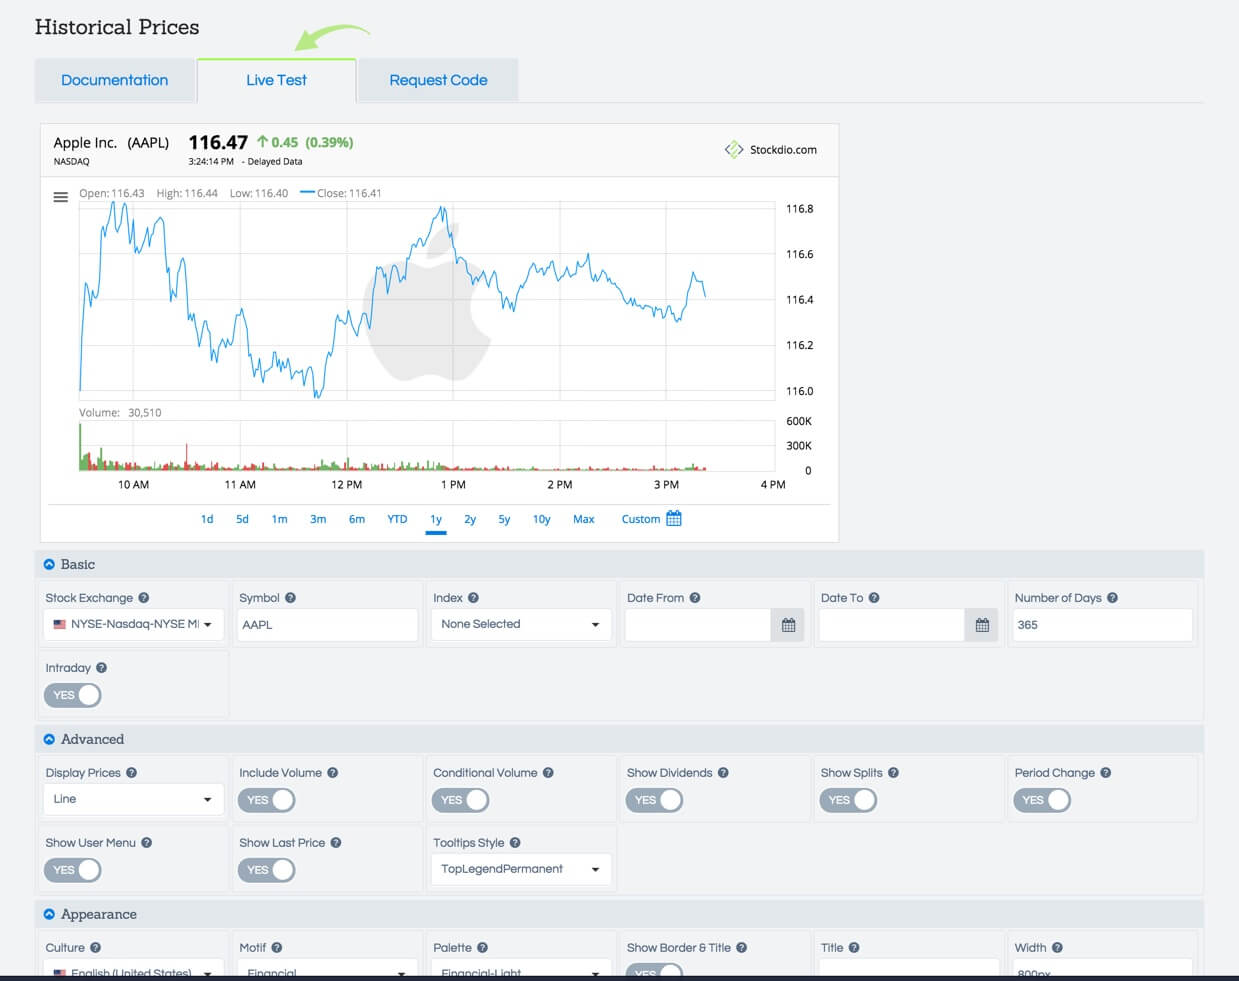The image size is (1239, 981).
Task: Select the Live Test tab
Action: pos(277,80)
